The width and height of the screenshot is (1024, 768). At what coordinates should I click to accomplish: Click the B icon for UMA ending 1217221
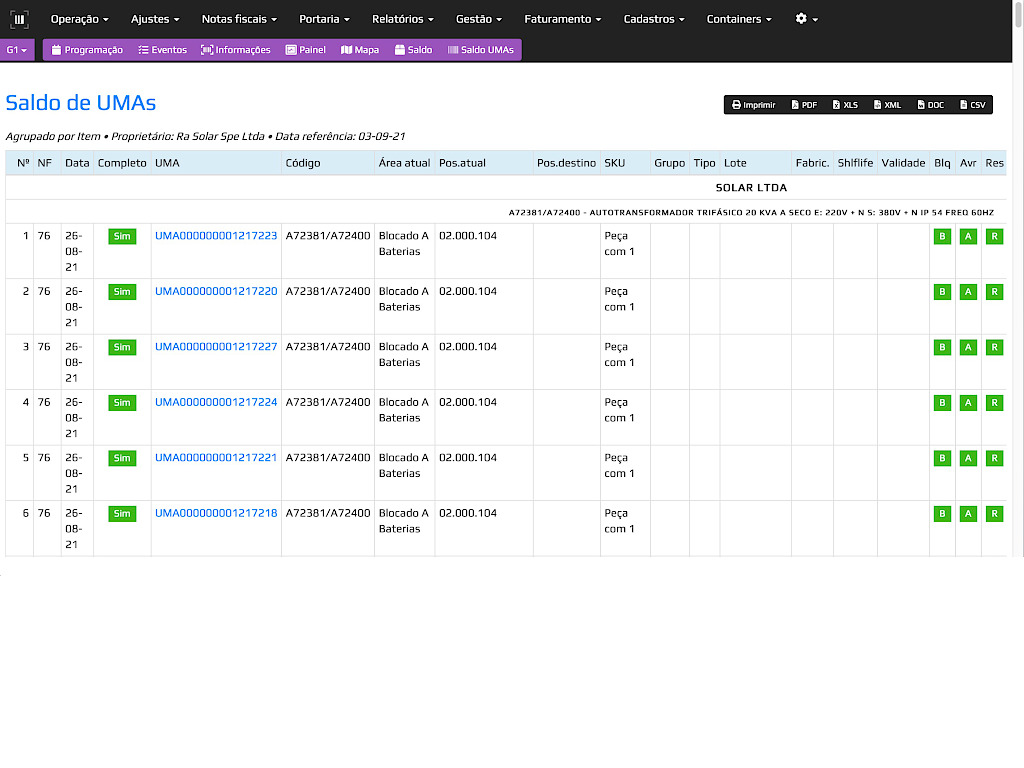942,458
